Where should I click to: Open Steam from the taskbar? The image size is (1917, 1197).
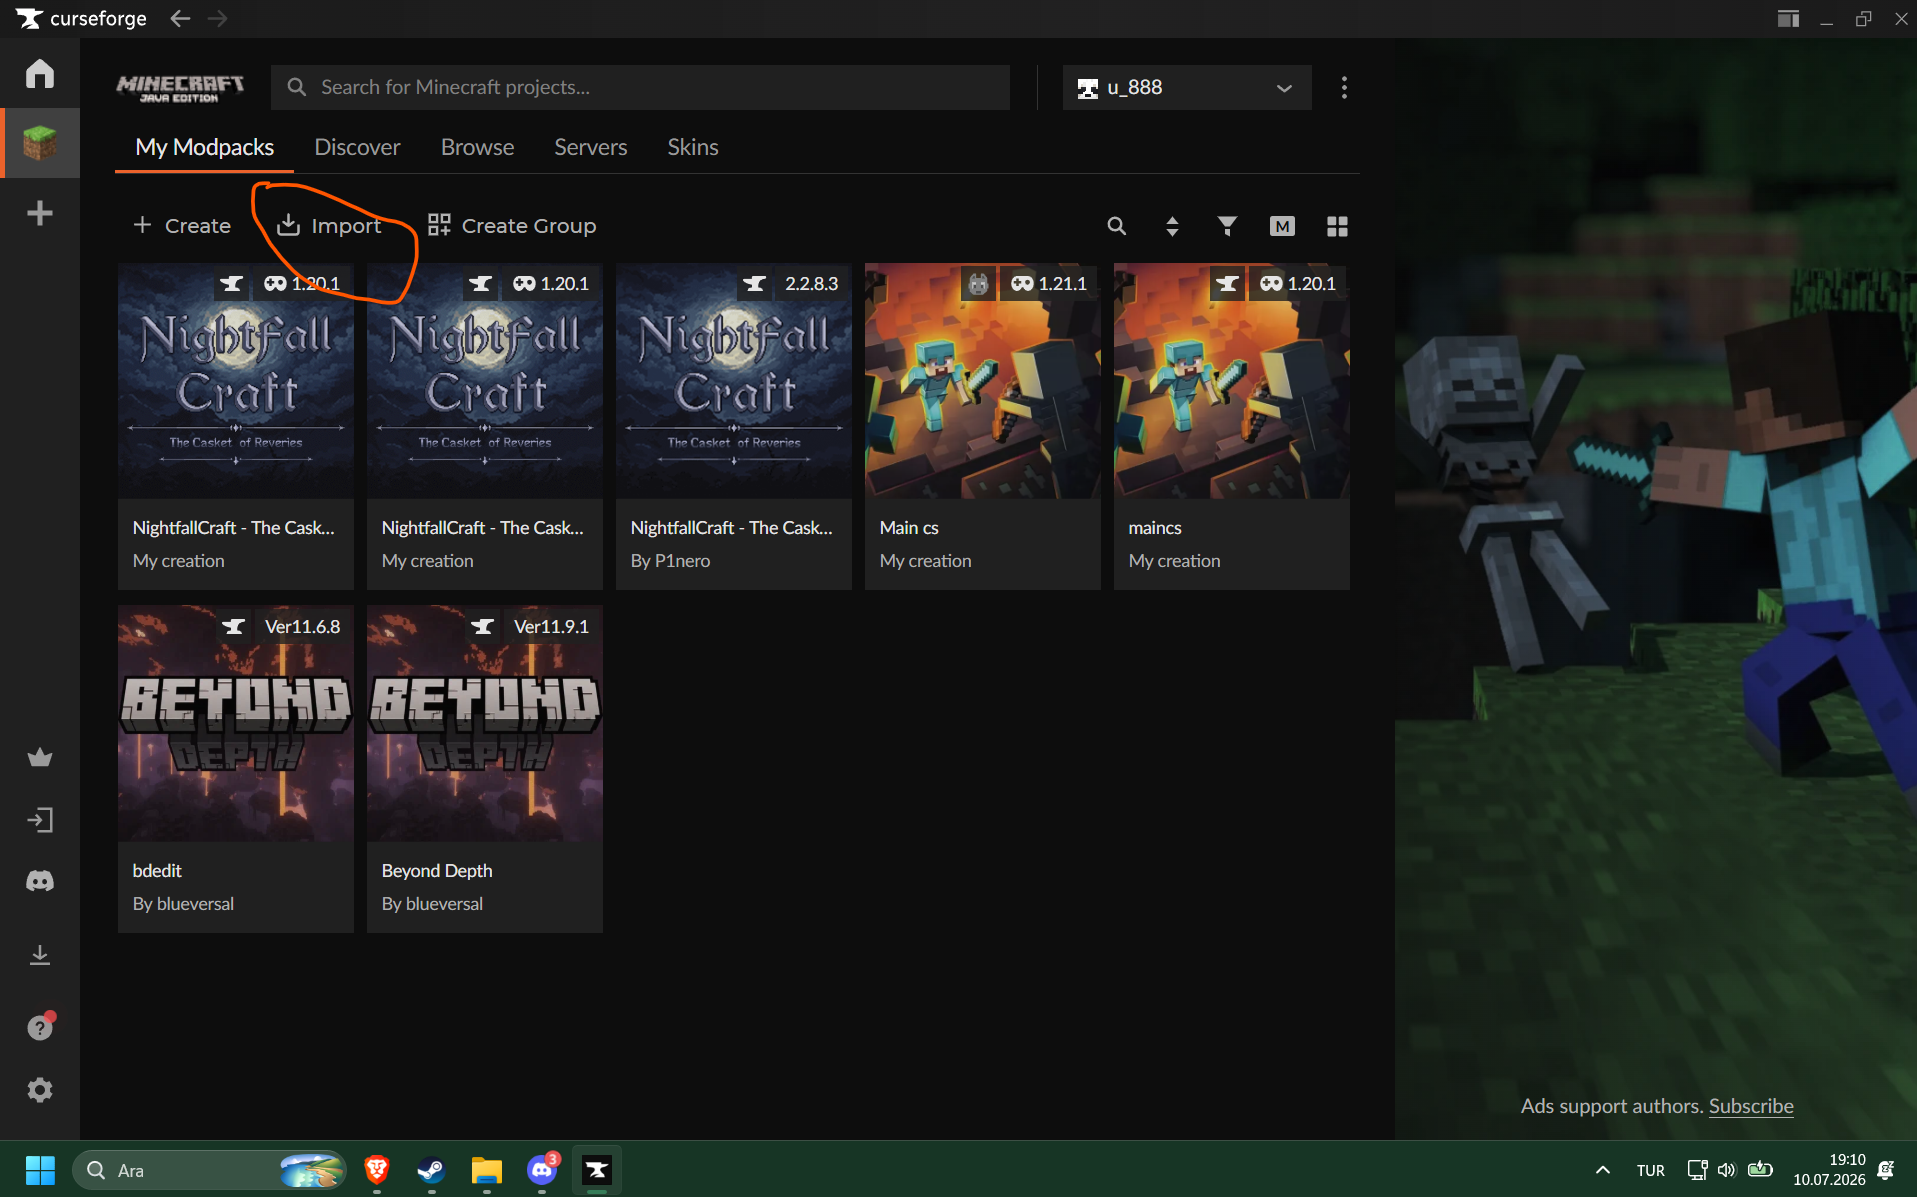pos(431,1169)
